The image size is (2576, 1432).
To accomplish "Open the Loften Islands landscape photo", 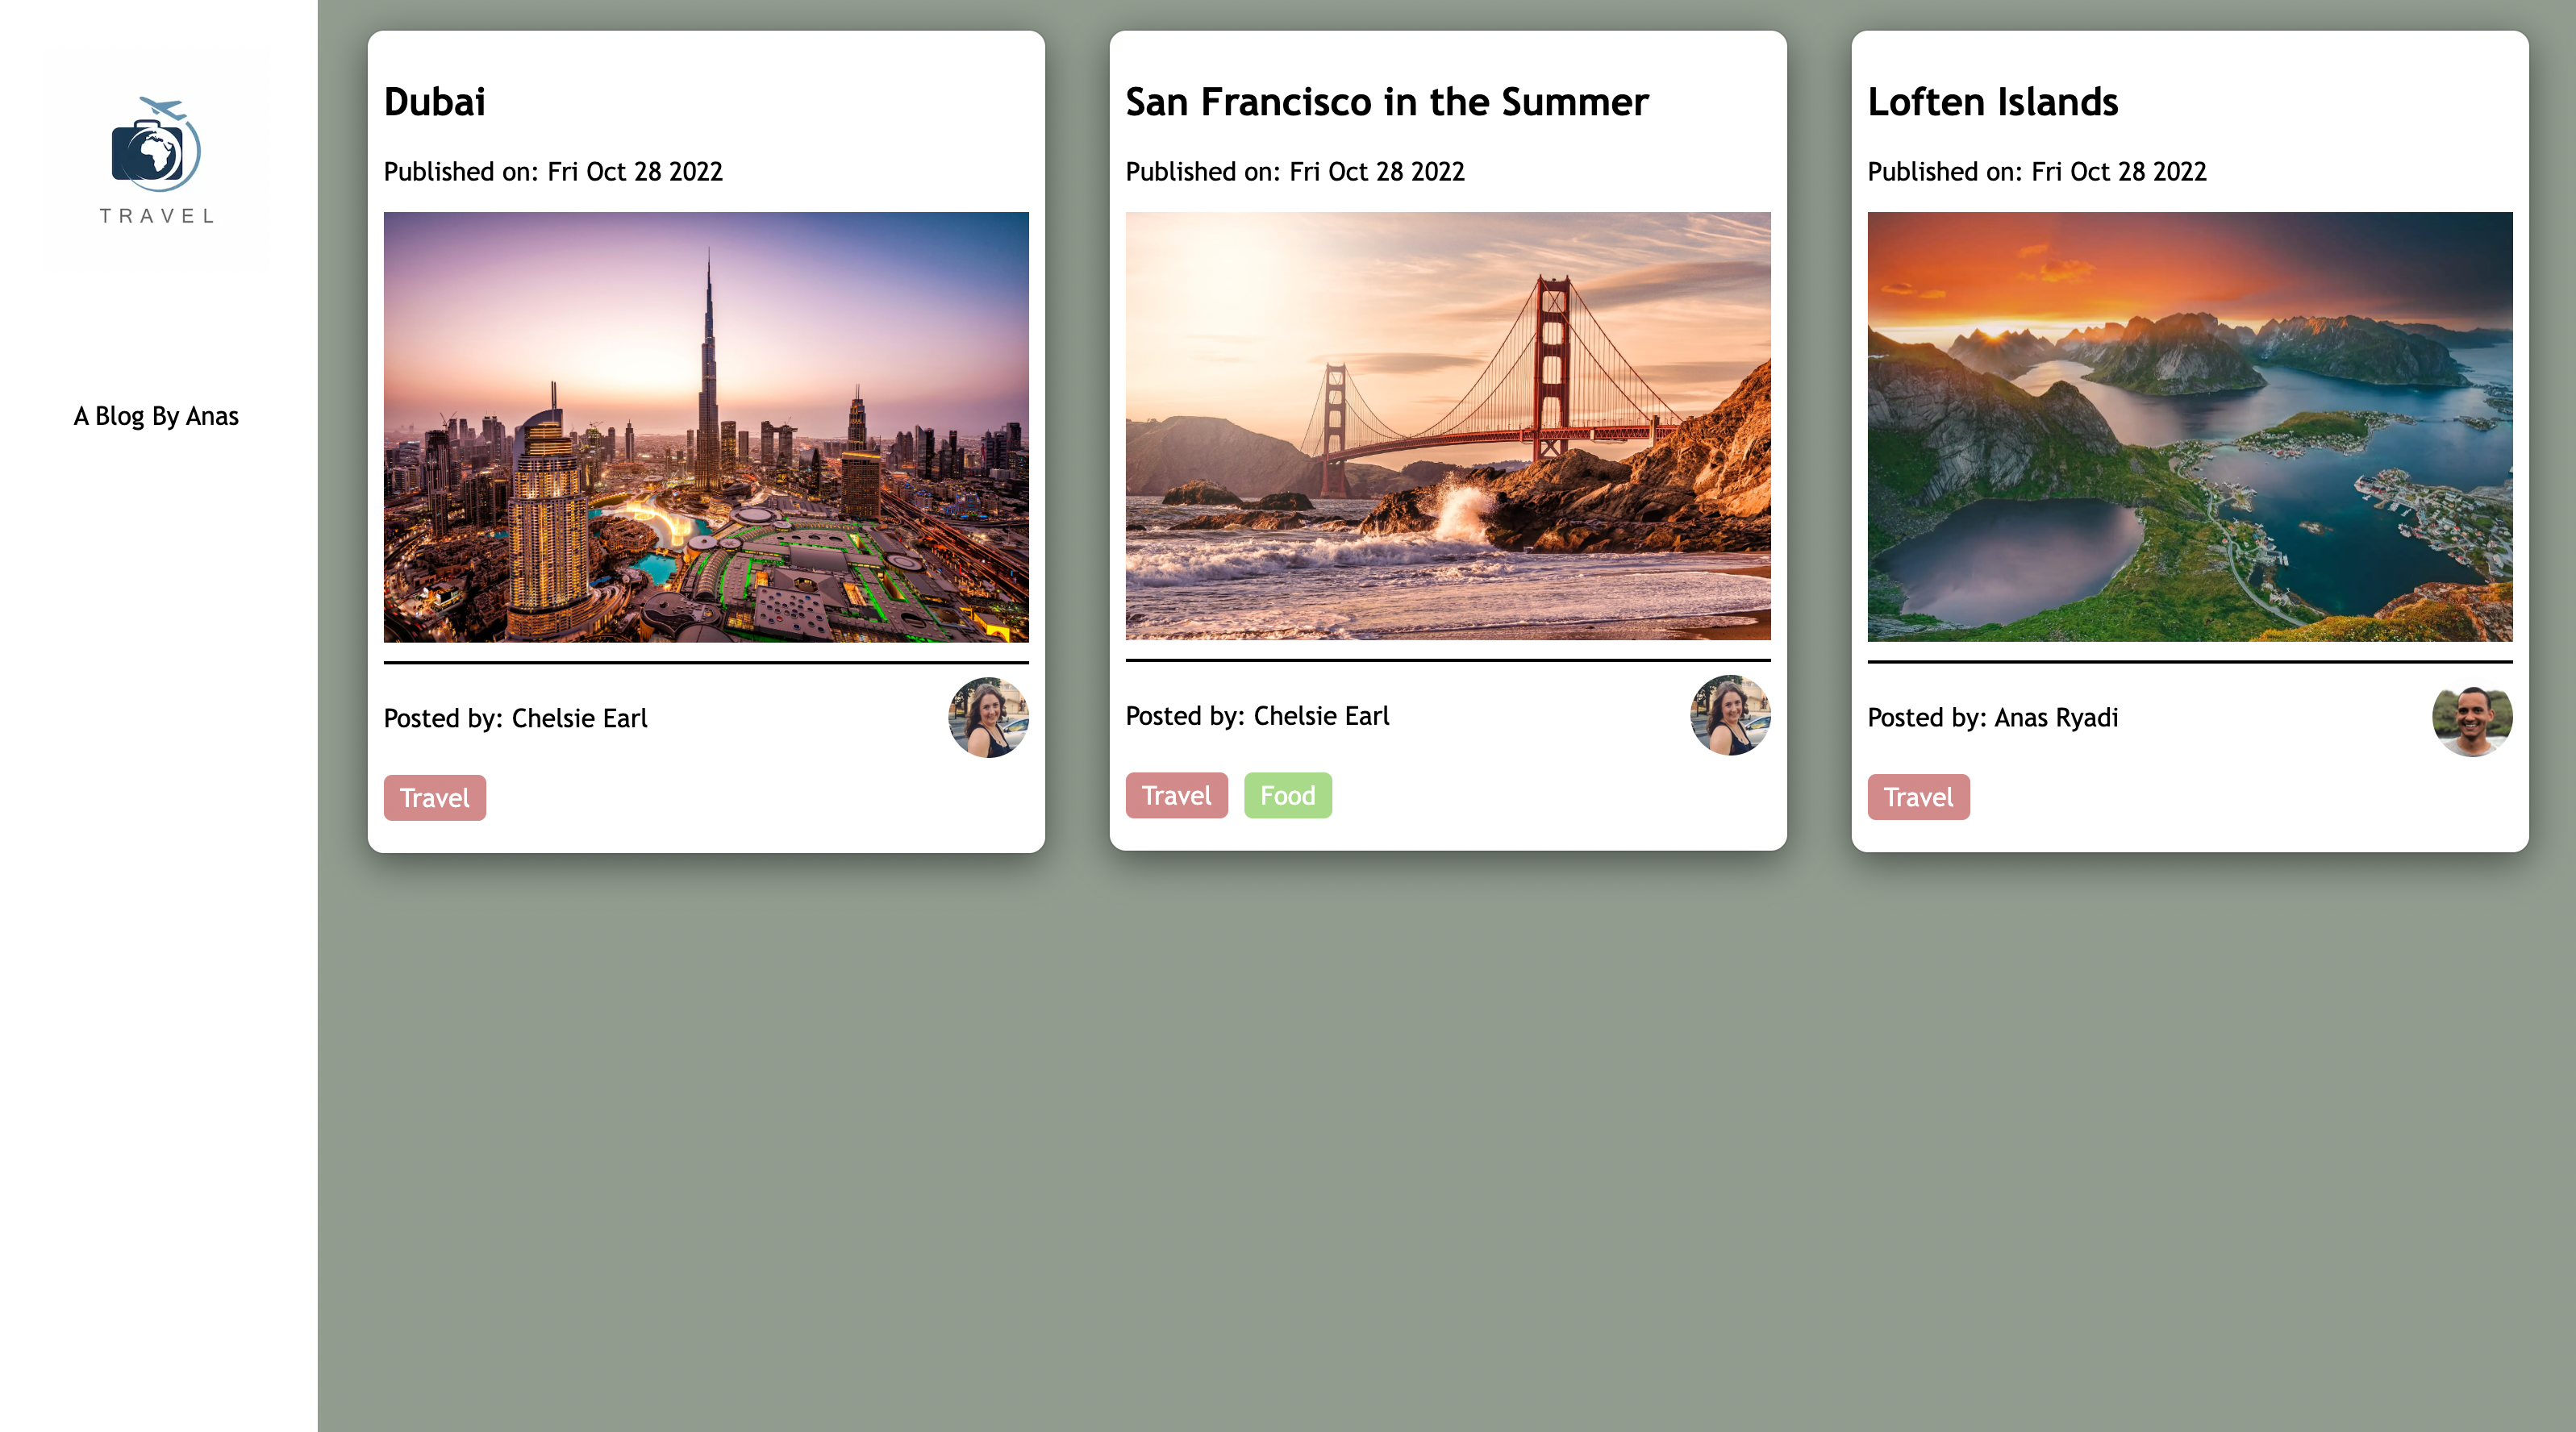I will (2189, 426).
